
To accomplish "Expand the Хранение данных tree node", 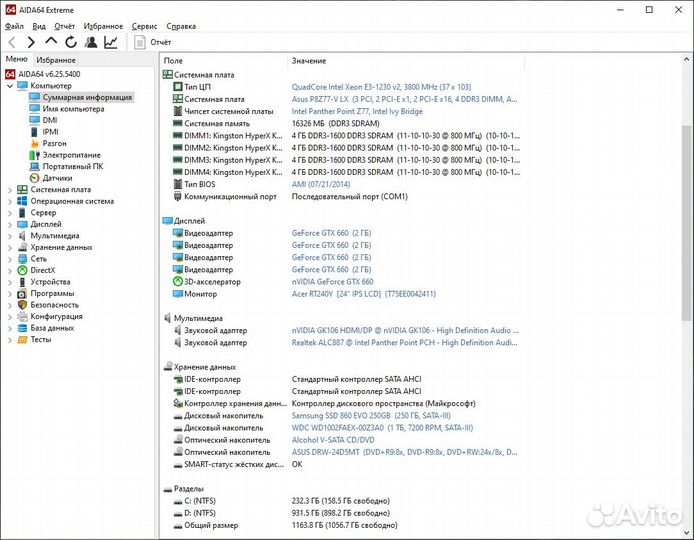I will (x=10, y=247).
